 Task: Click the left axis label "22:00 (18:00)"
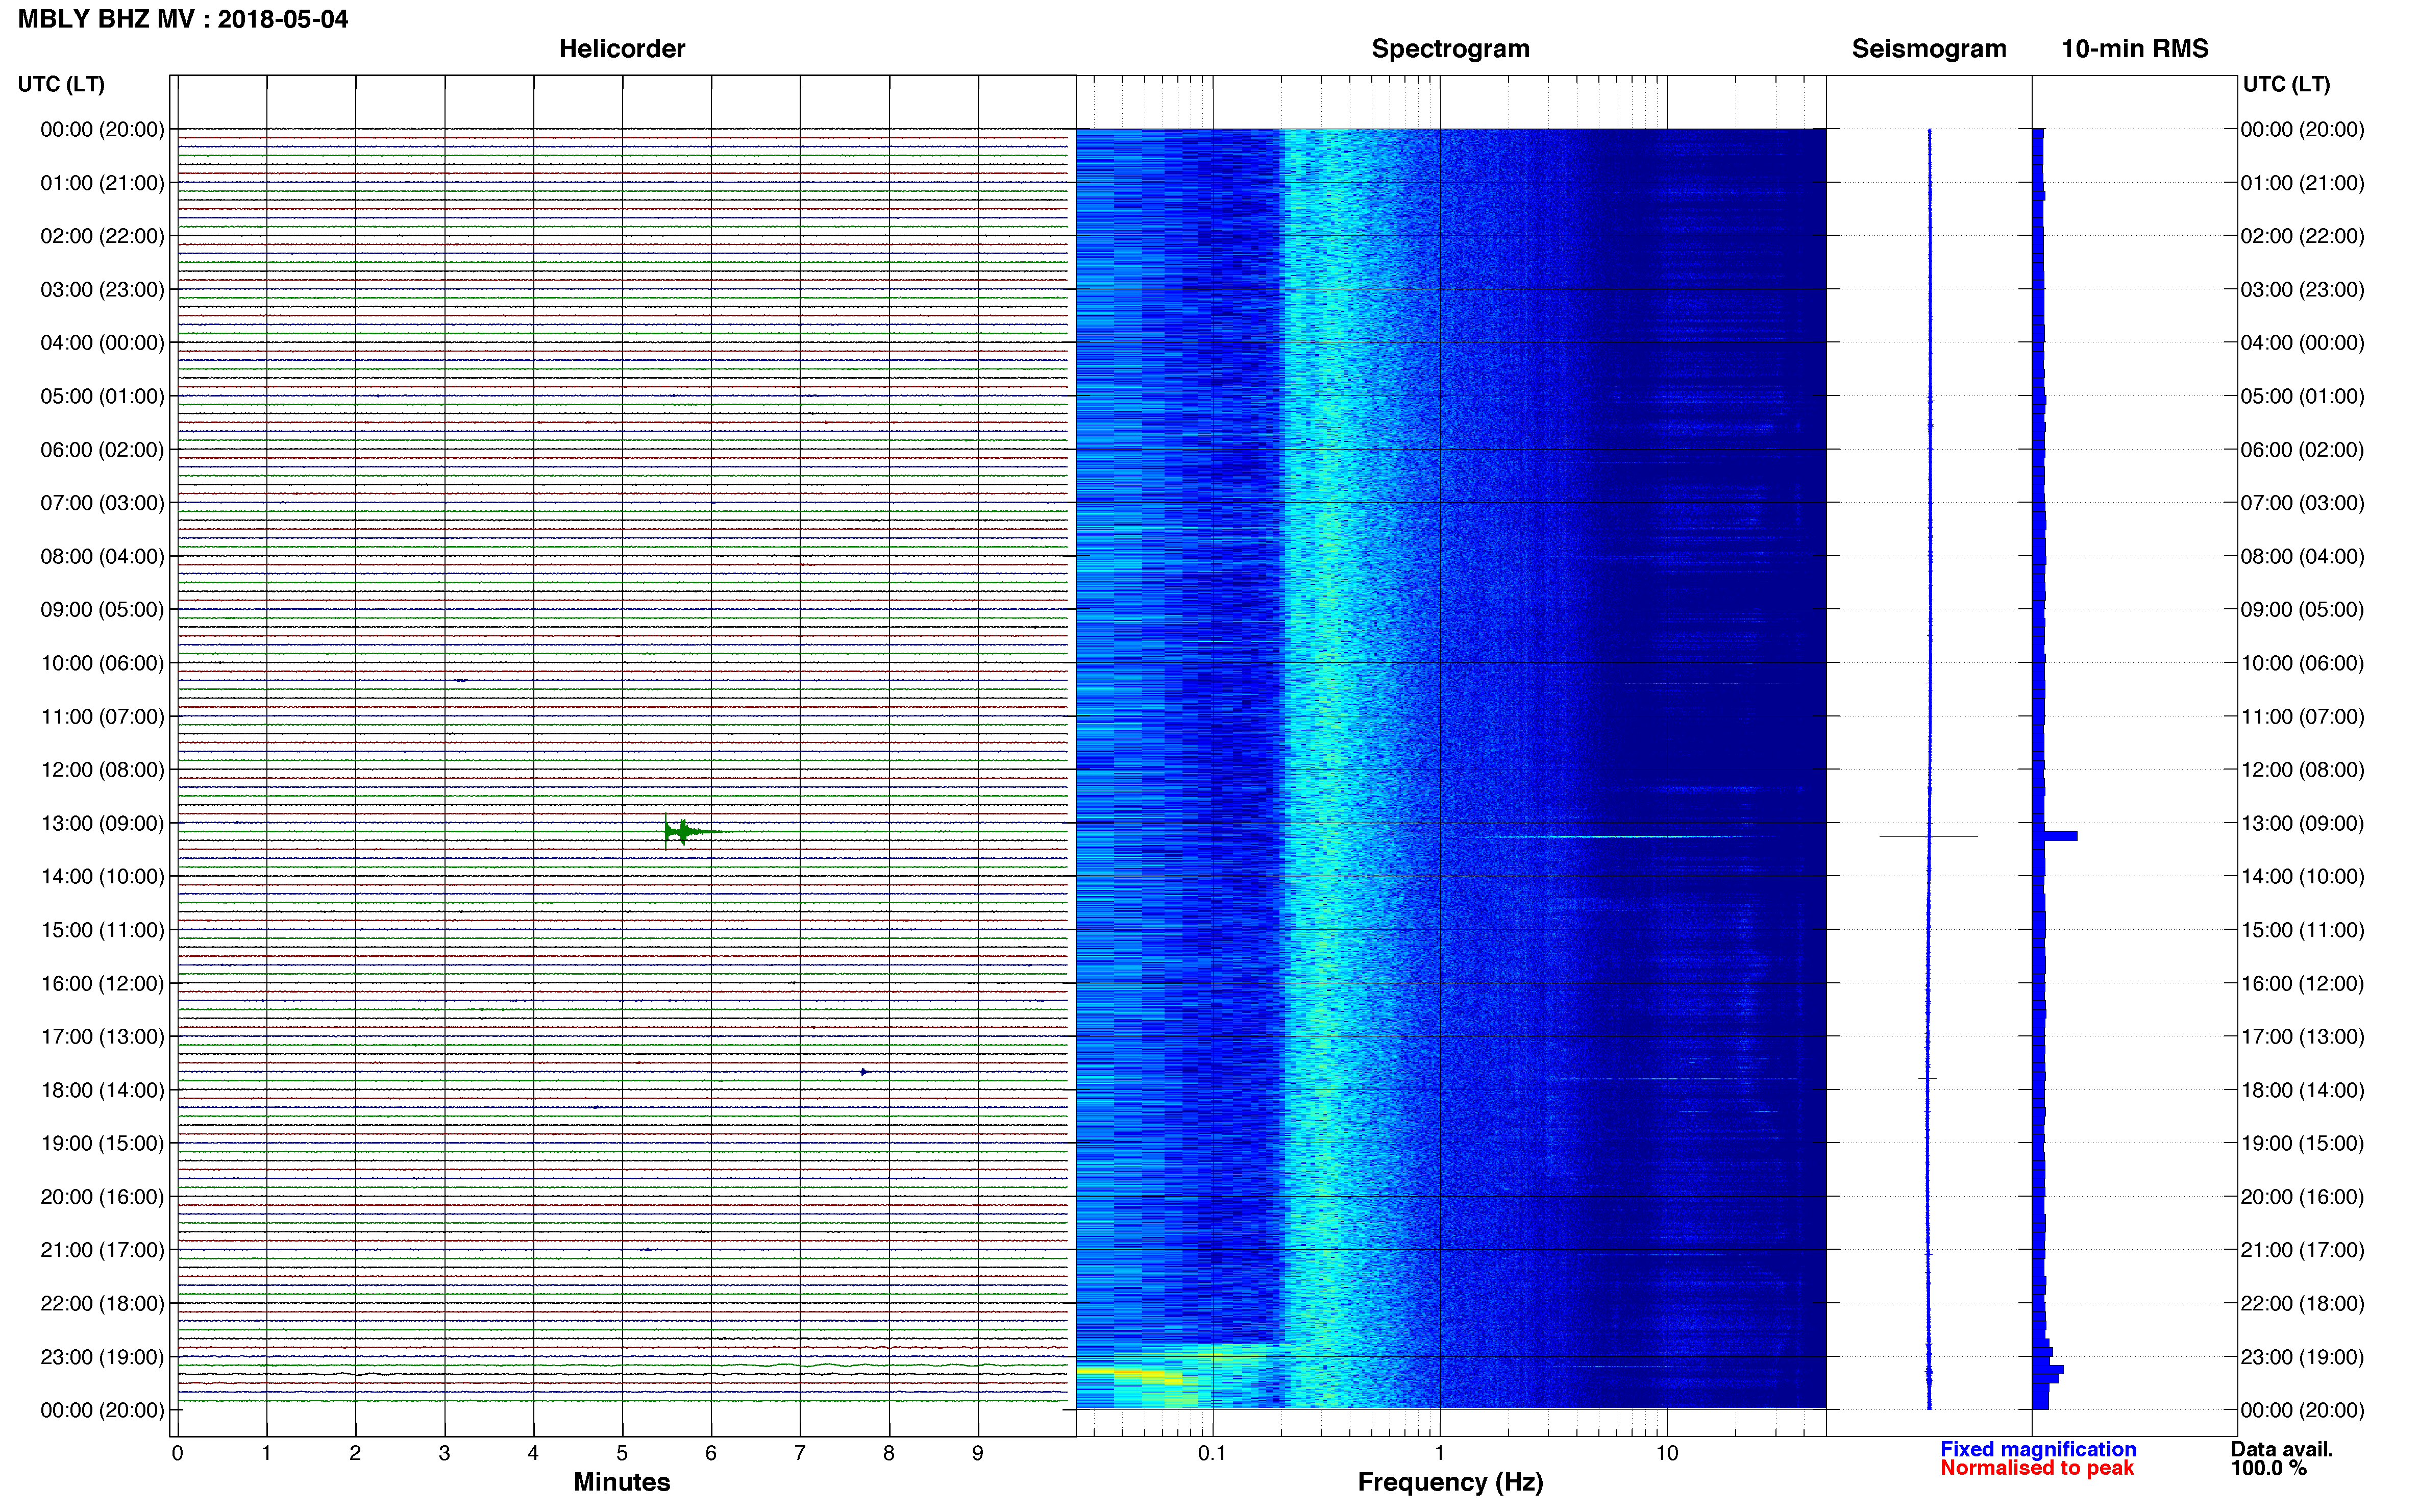pyautogui.click(x=102, y=1303)
